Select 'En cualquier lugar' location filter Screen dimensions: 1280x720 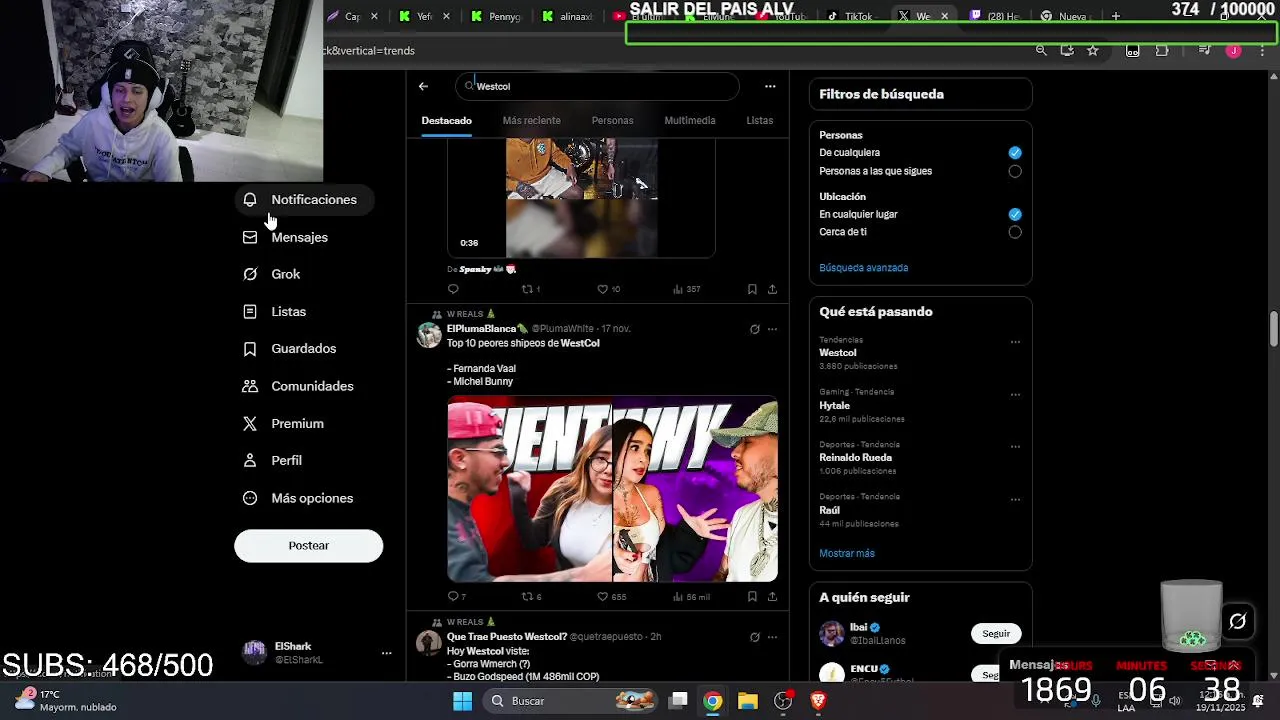pos(1015,214)
